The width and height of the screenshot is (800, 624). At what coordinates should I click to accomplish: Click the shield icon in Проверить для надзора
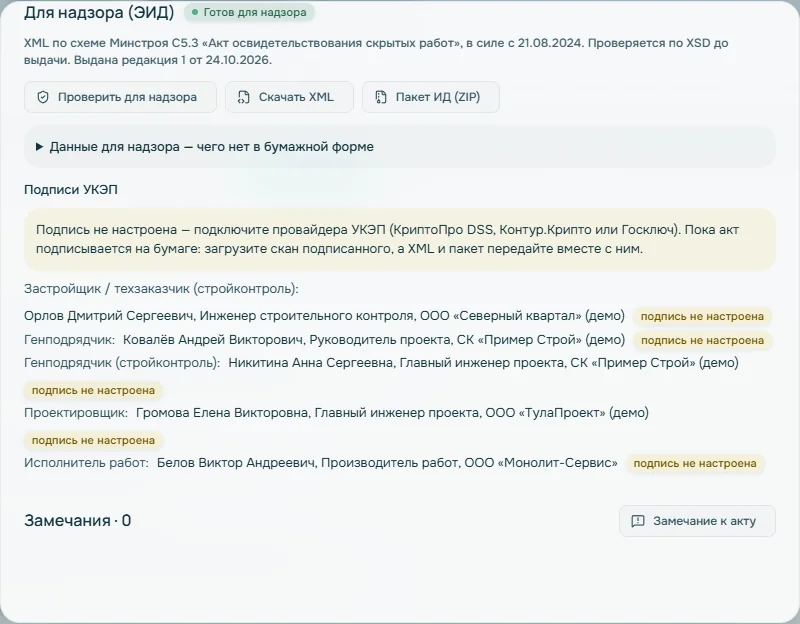[43, 97]
